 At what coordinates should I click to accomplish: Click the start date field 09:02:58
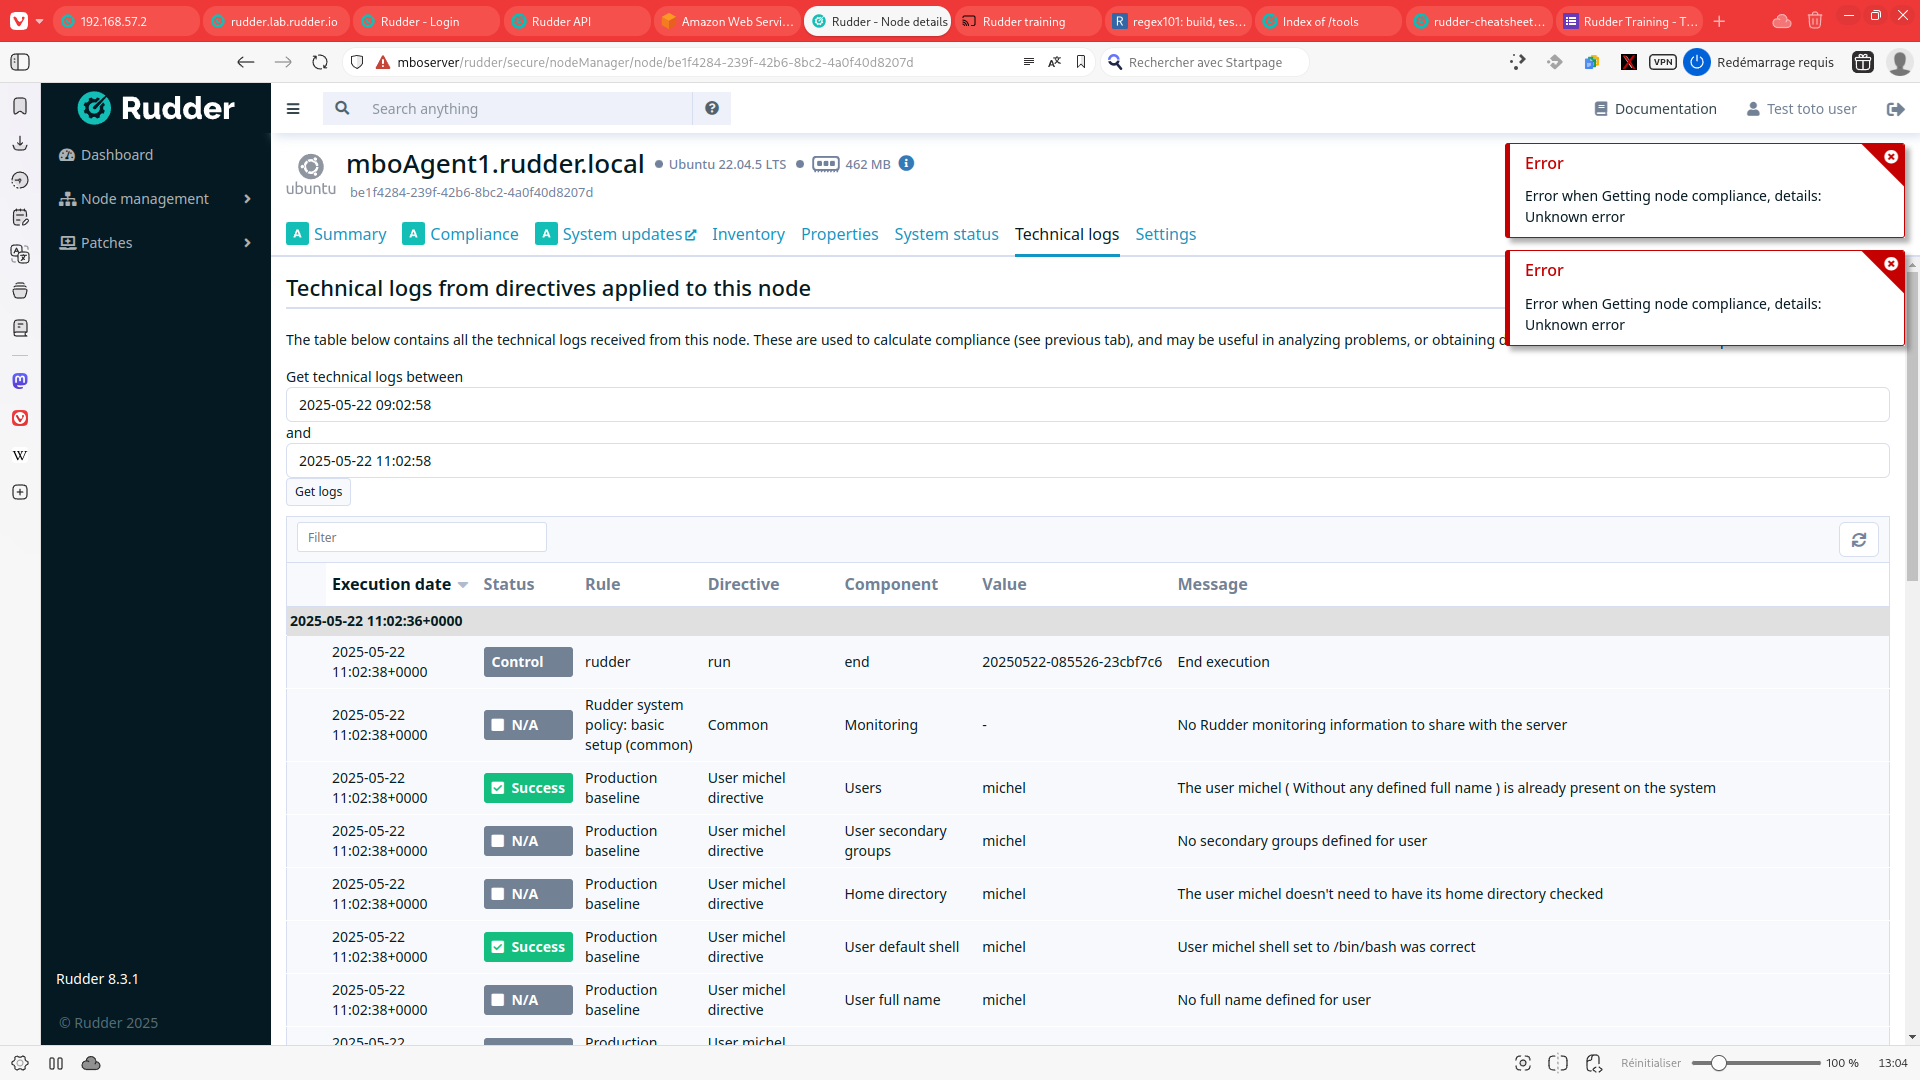click(1087, 405)
